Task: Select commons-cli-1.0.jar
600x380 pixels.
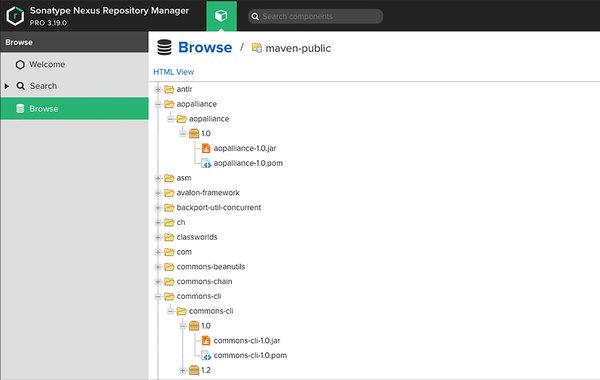Action: [x=247, y=341]
